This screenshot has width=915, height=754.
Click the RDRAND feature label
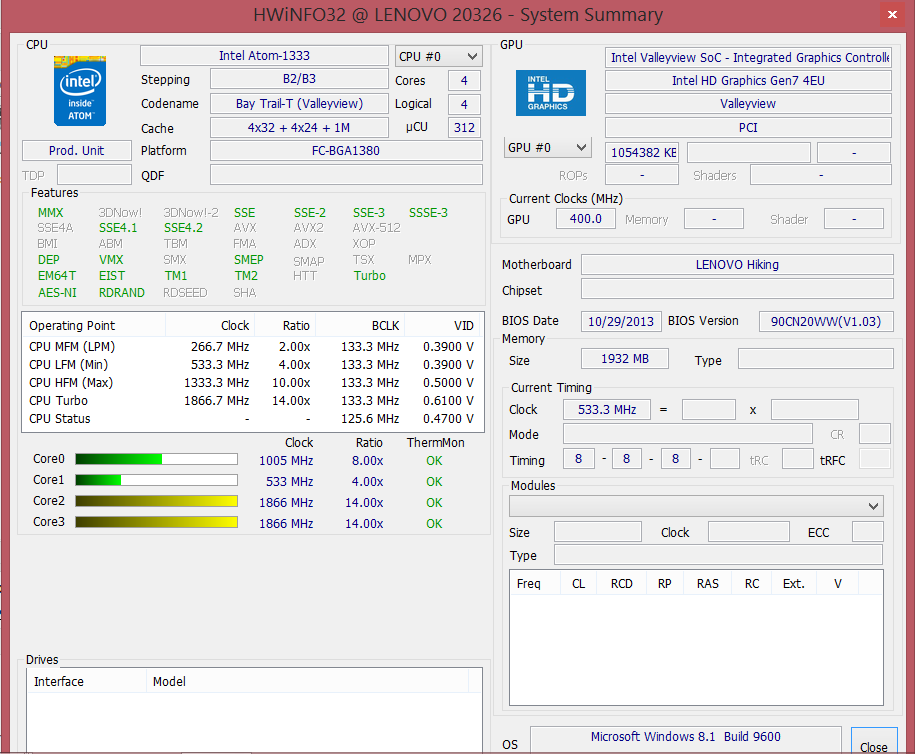(x=122, y=292)
